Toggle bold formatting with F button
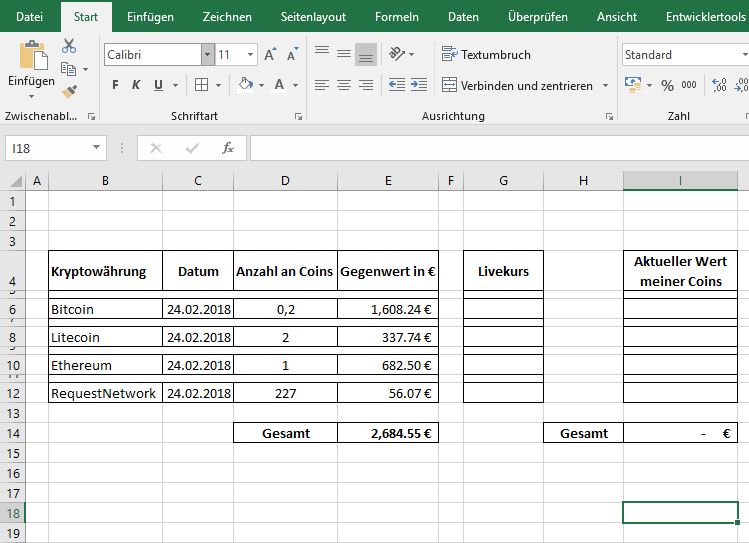The width and height of the screenshot is (749, 543). coord(116,85)
